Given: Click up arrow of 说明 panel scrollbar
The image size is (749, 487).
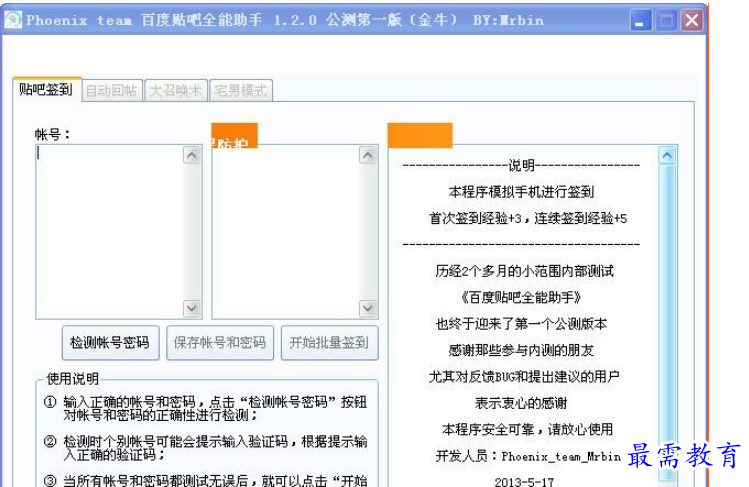Looking at the screenshot, I should click(x=667, y=155).
